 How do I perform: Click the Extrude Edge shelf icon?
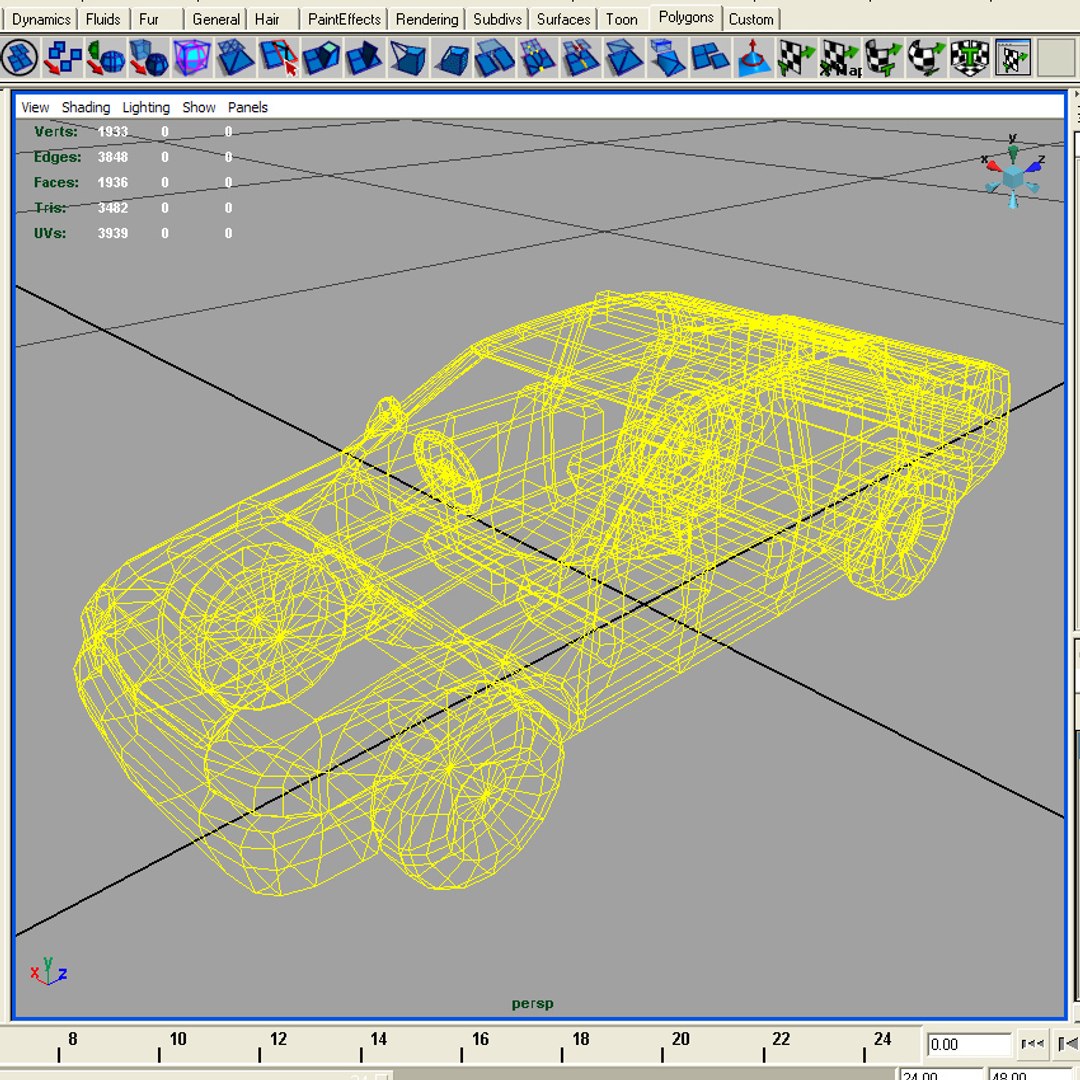click(x=364, y=58)
